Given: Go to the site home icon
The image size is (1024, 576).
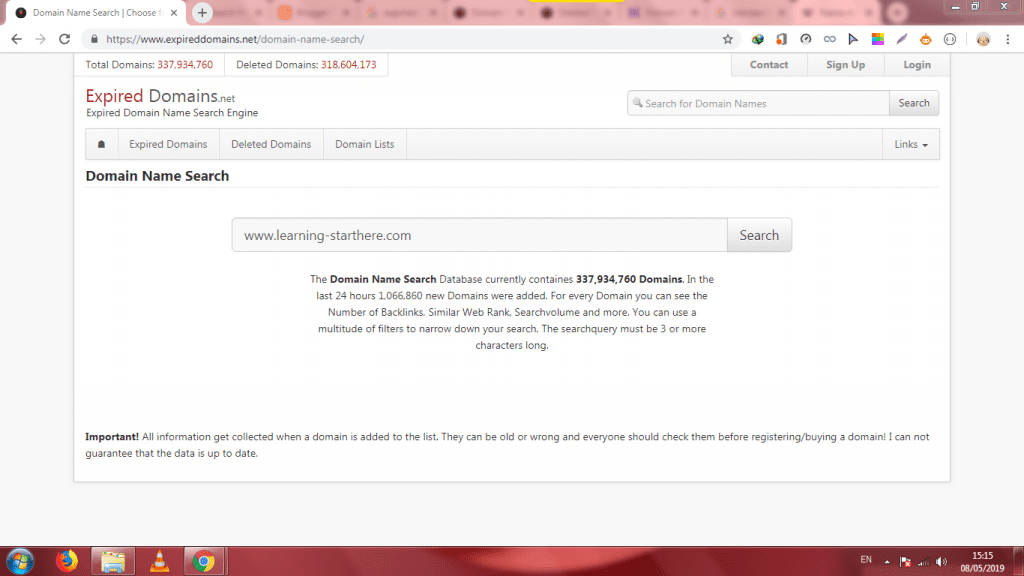Looking at the screenshot, I should 101,144.
